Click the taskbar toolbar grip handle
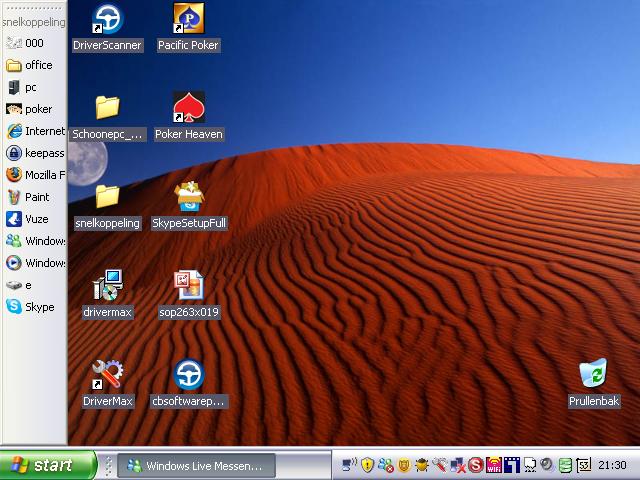 point(109,465)
